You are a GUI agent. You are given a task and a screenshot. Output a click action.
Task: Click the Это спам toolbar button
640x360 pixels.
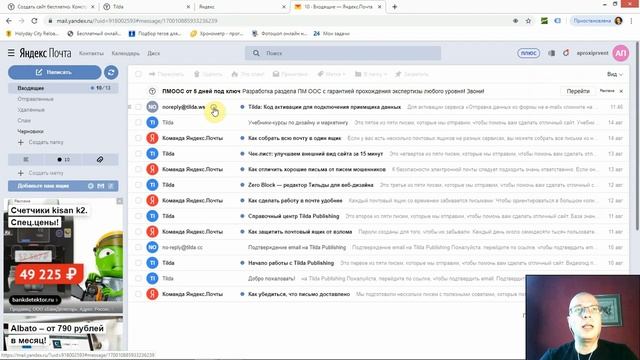pyautogui.click(x=248, y=74)
